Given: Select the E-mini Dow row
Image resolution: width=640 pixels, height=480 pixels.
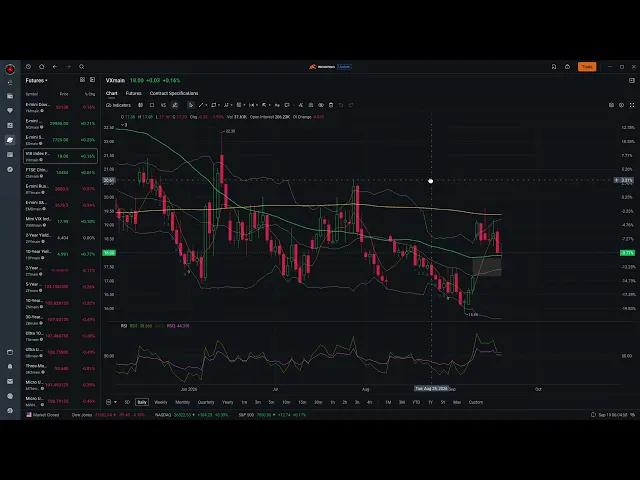Looking at the screenshot, I should (x=60, y=107).
